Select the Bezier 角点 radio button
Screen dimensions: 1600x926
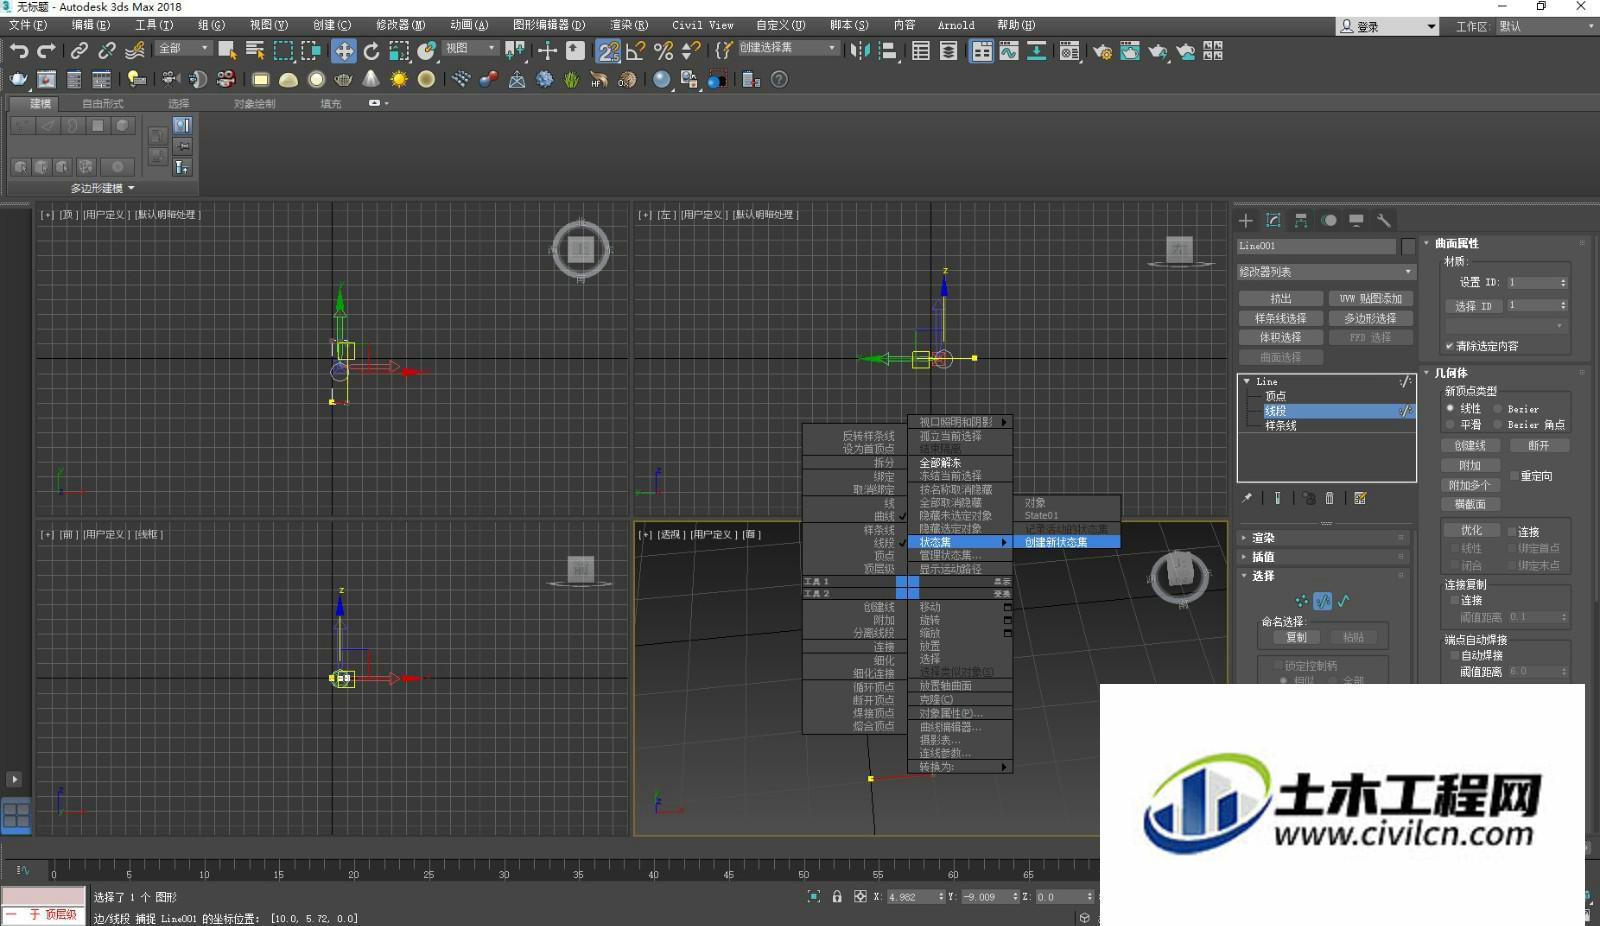pos(1498,424)
